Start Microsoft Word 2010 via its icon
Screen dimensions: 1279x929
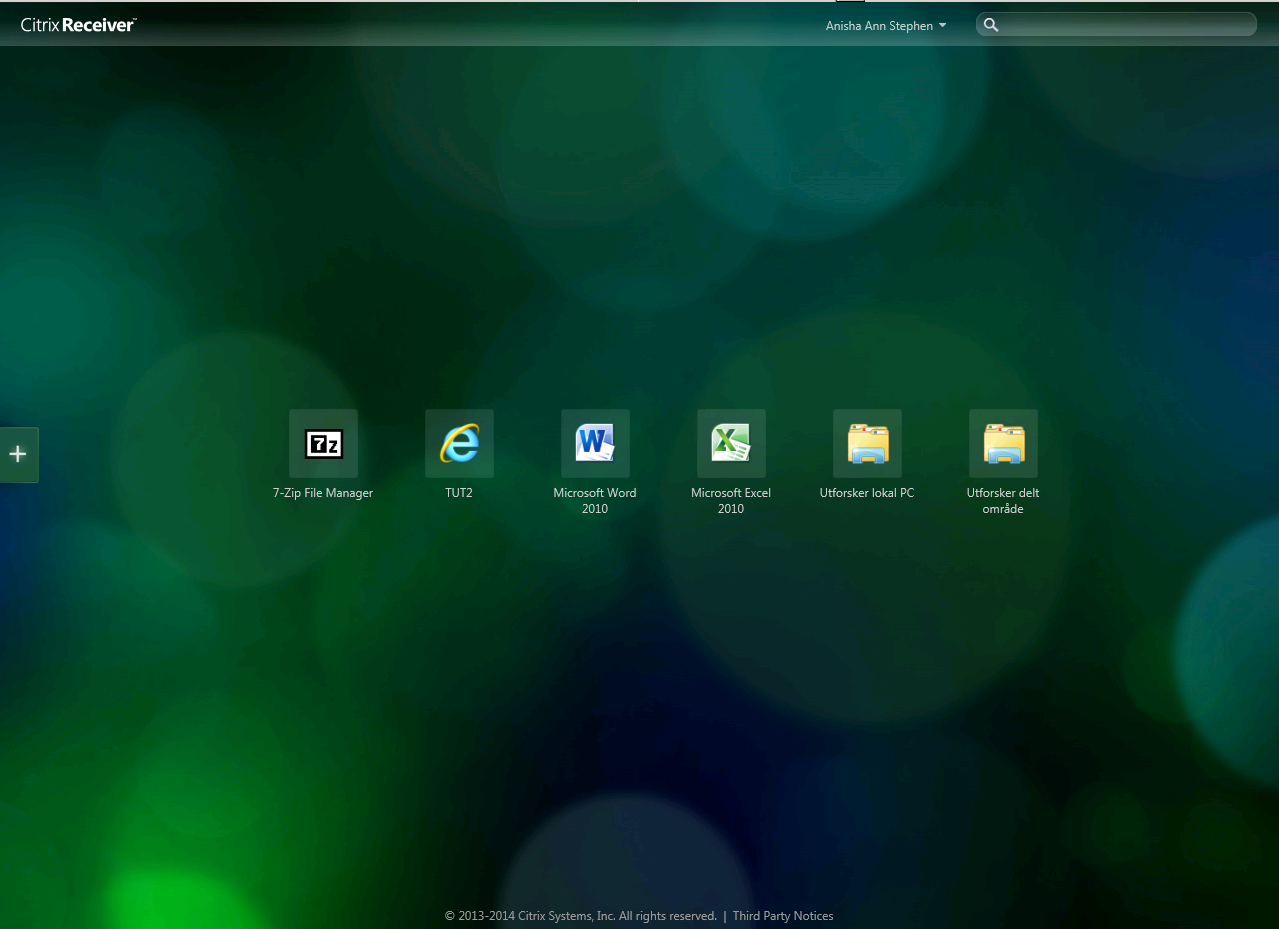pyautogui.click(x=595, y=443)
